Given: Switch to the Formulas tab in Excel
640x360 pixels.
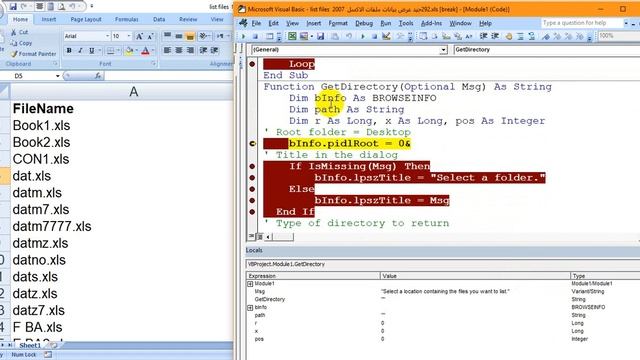Looking at the screenshot, I should [x=127, y=19].
